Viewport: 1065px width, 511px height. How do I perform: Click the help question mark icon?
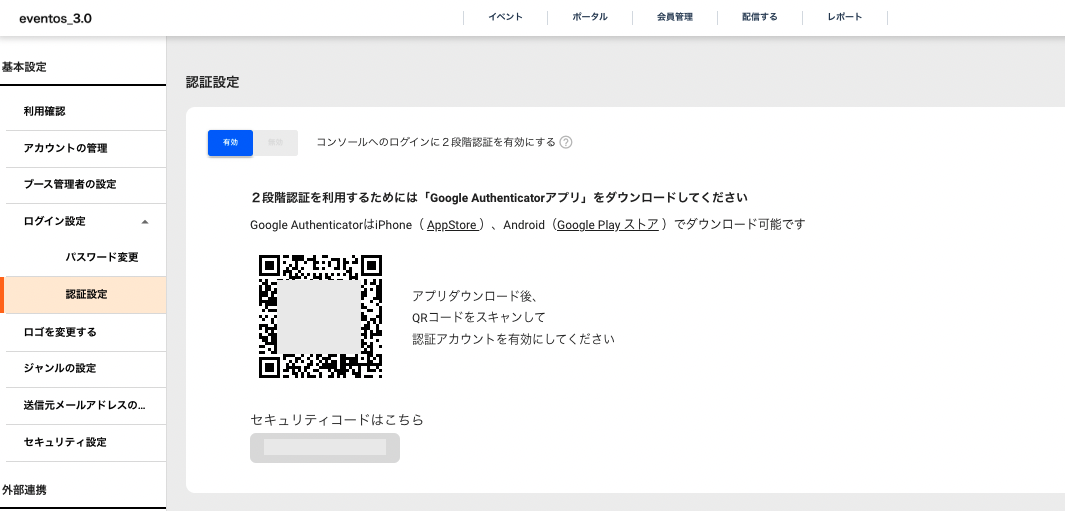tap(566, 142)
